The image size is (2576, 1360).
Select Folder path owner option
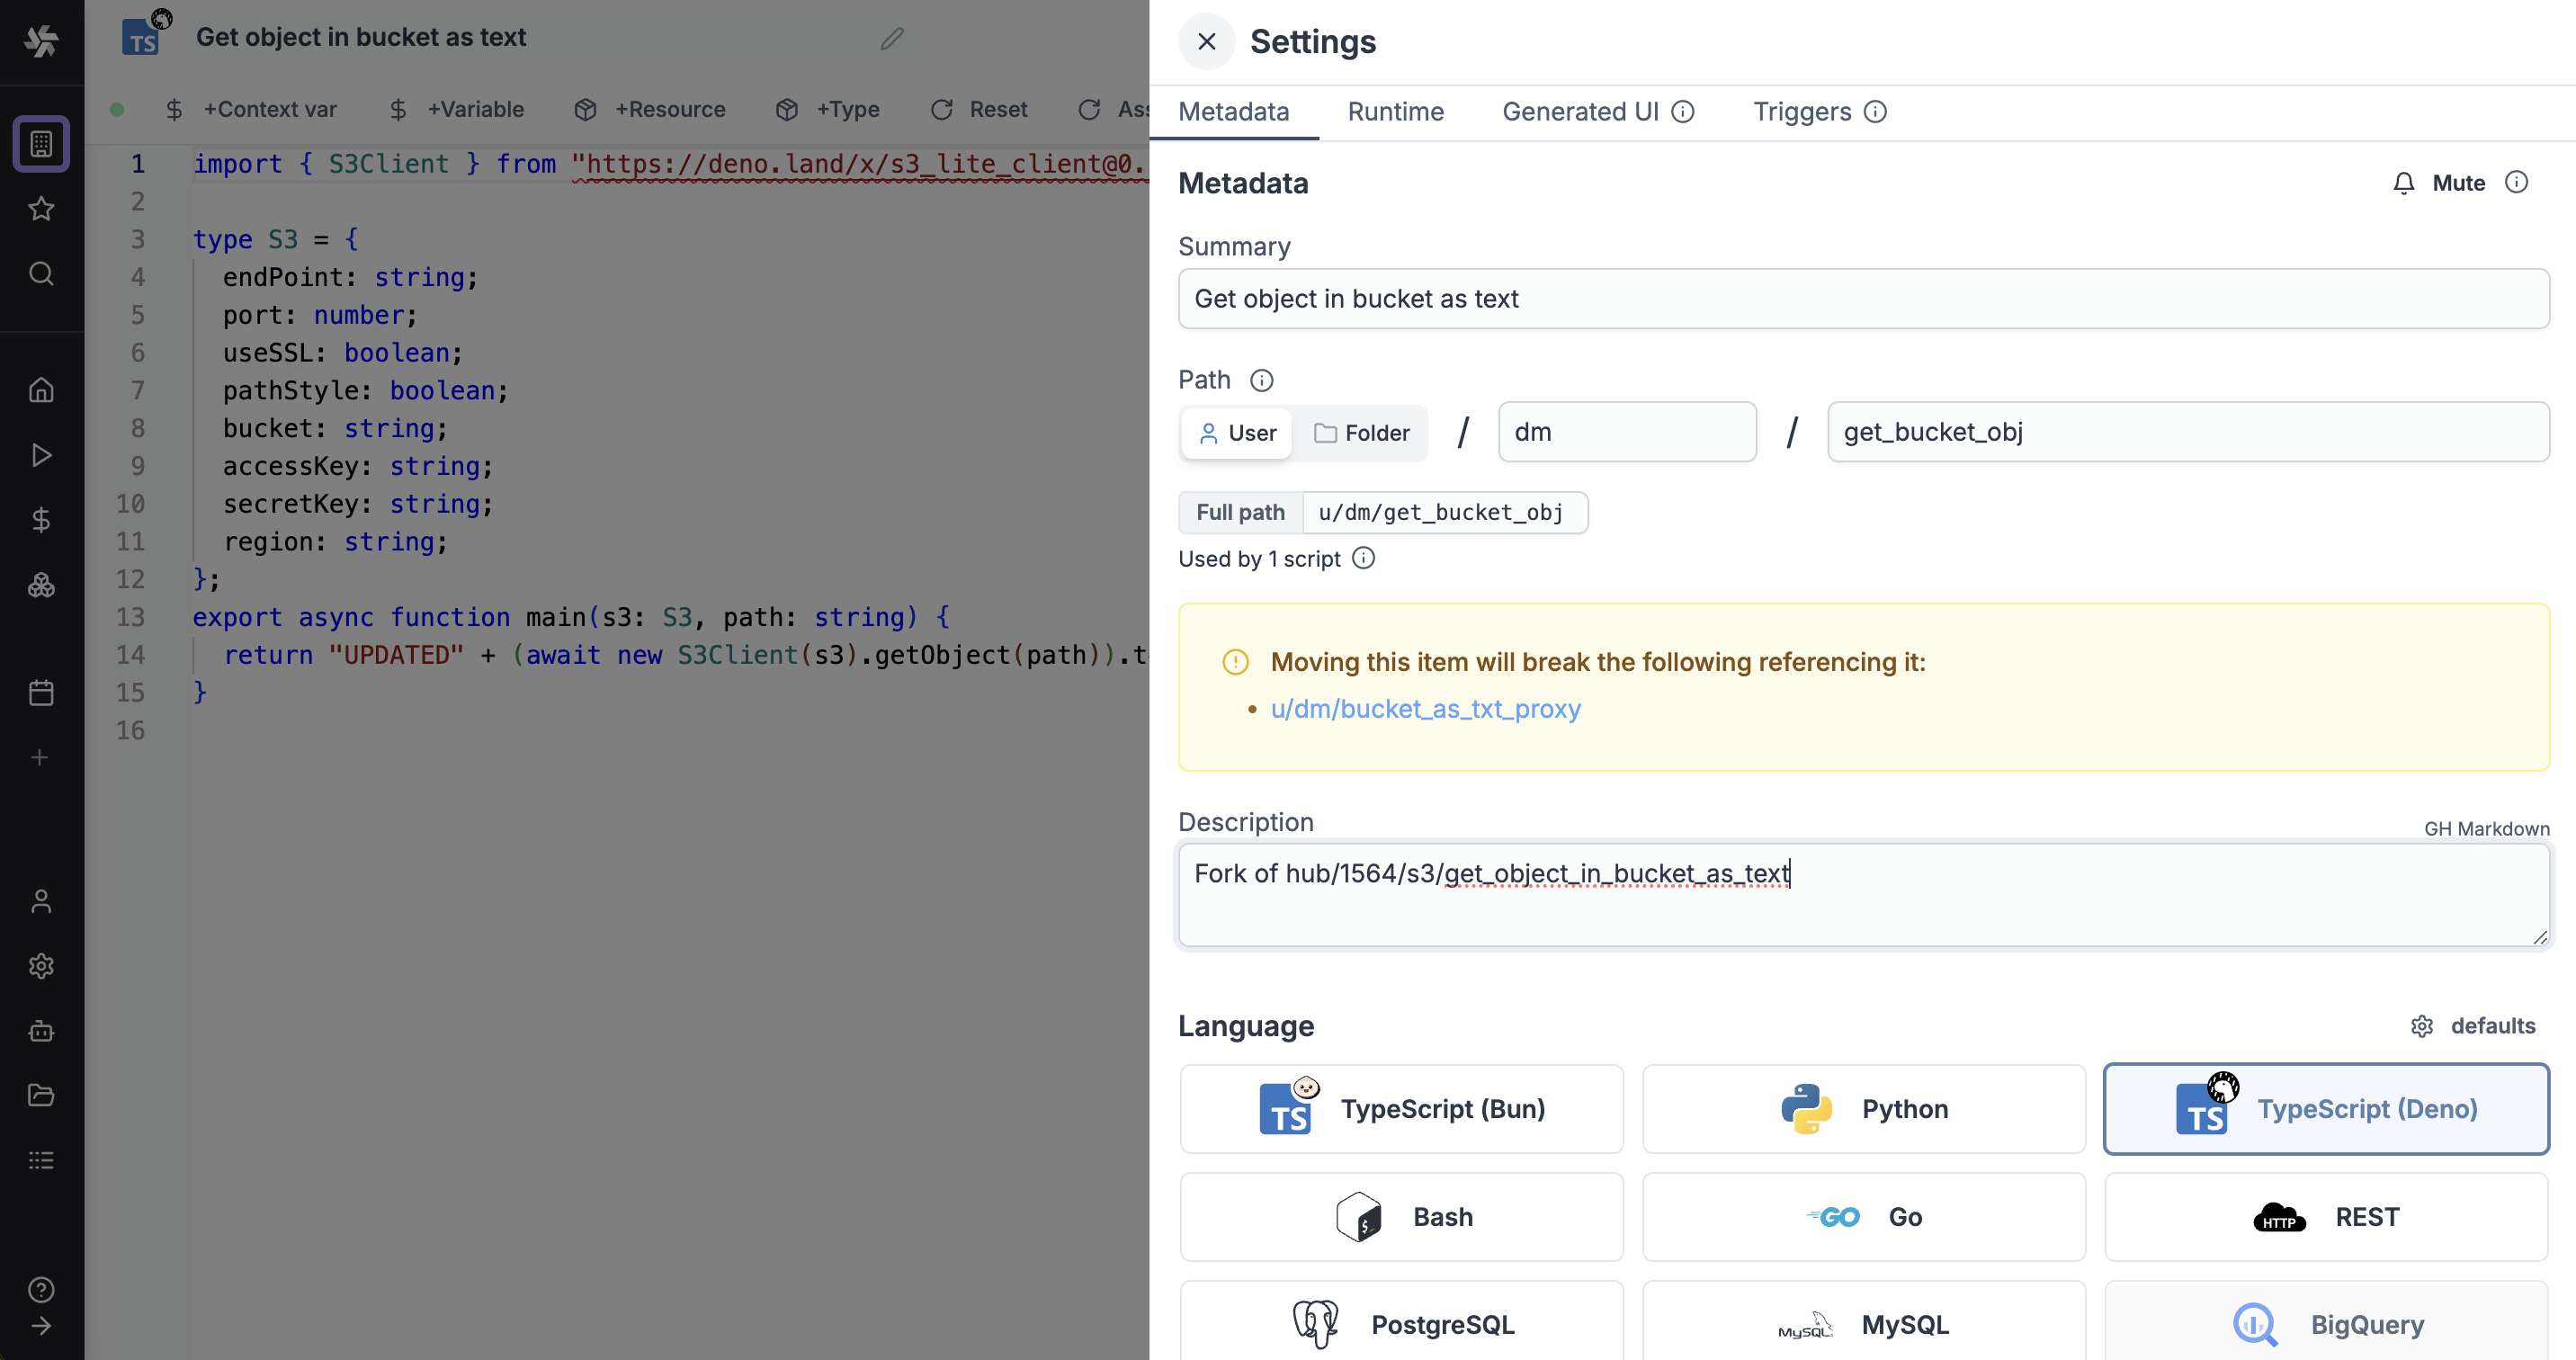point(1361,433)
